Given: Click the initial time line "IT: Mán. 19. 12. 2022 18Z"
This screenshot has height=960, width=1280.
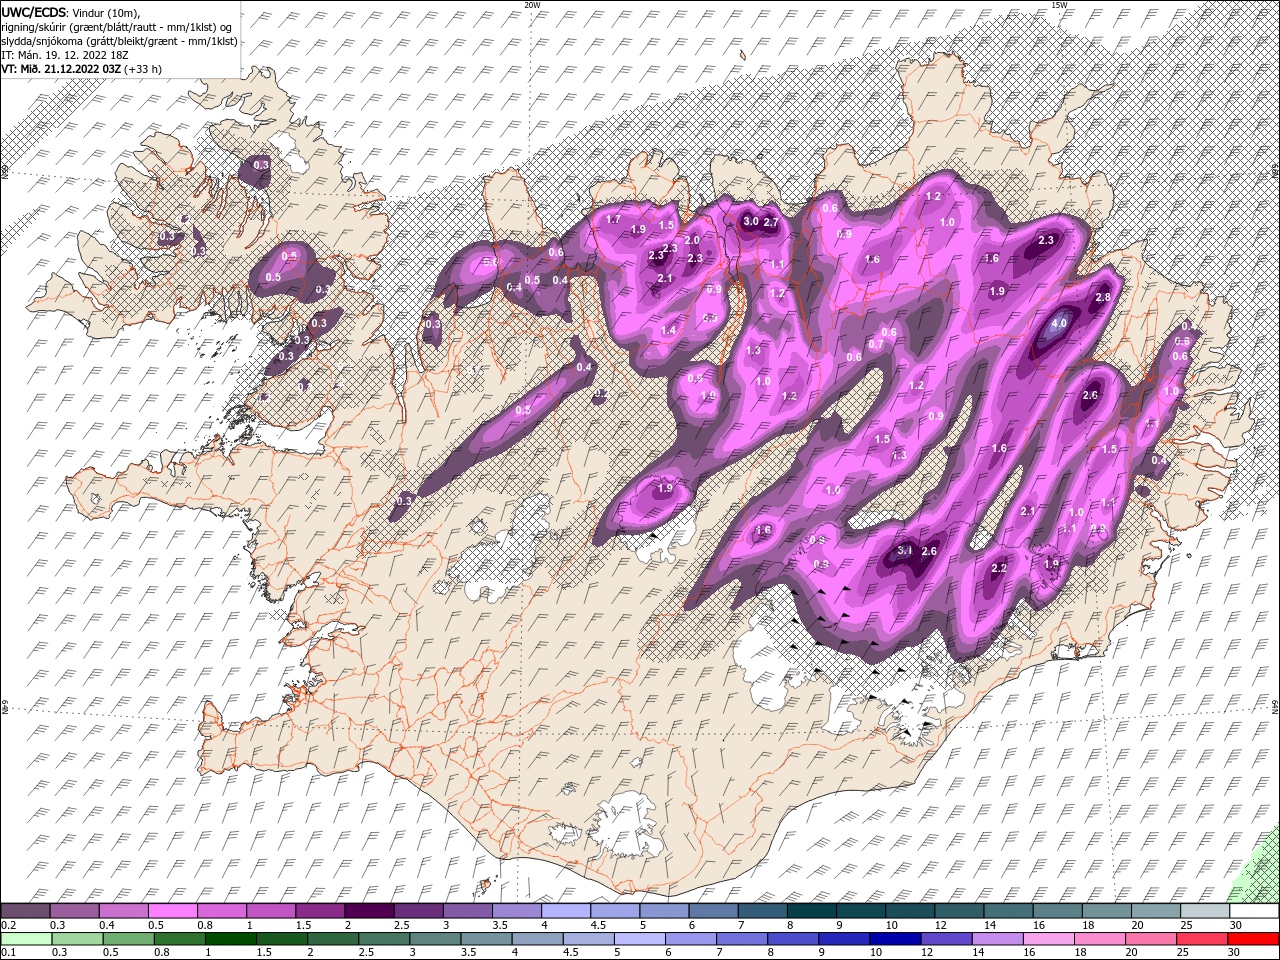Looking at the screenshot, I should 63,55.
